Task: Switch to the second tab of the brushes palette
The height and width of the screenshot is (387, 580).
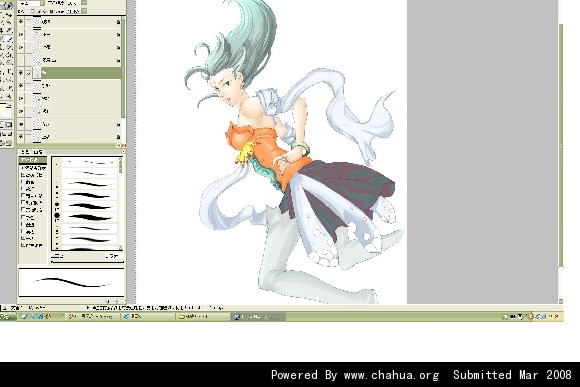Action: [38, 152]
